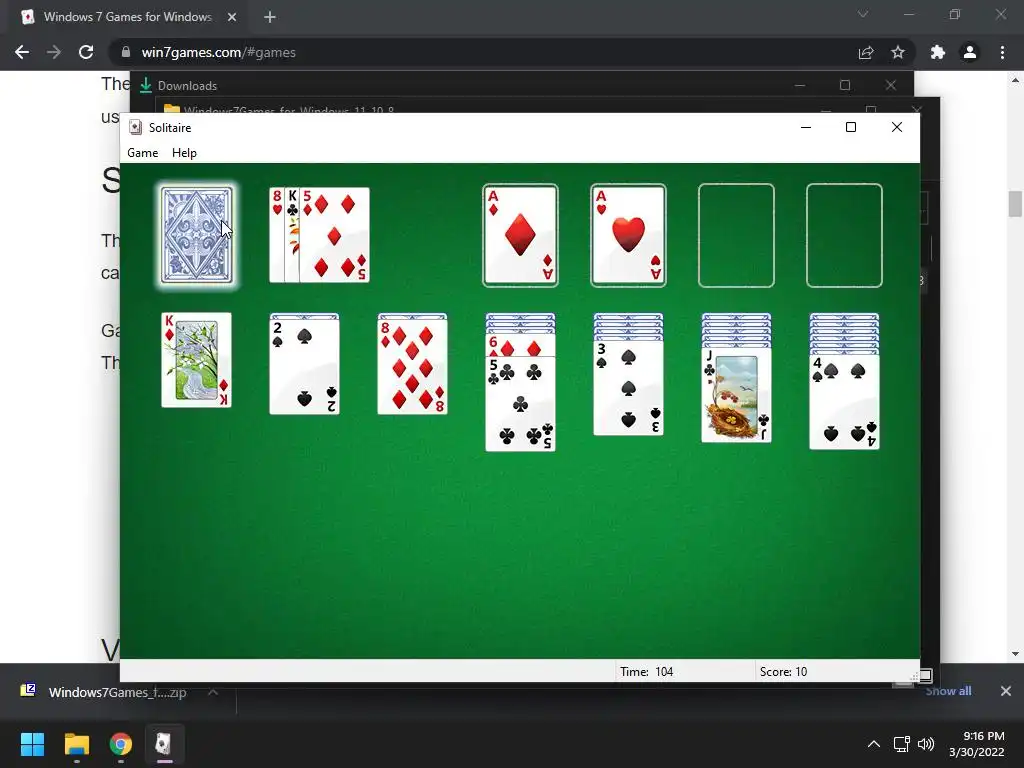Select the 4 of spades card
This screenshot has height=768, width=1024.
(x=844, y=402)
